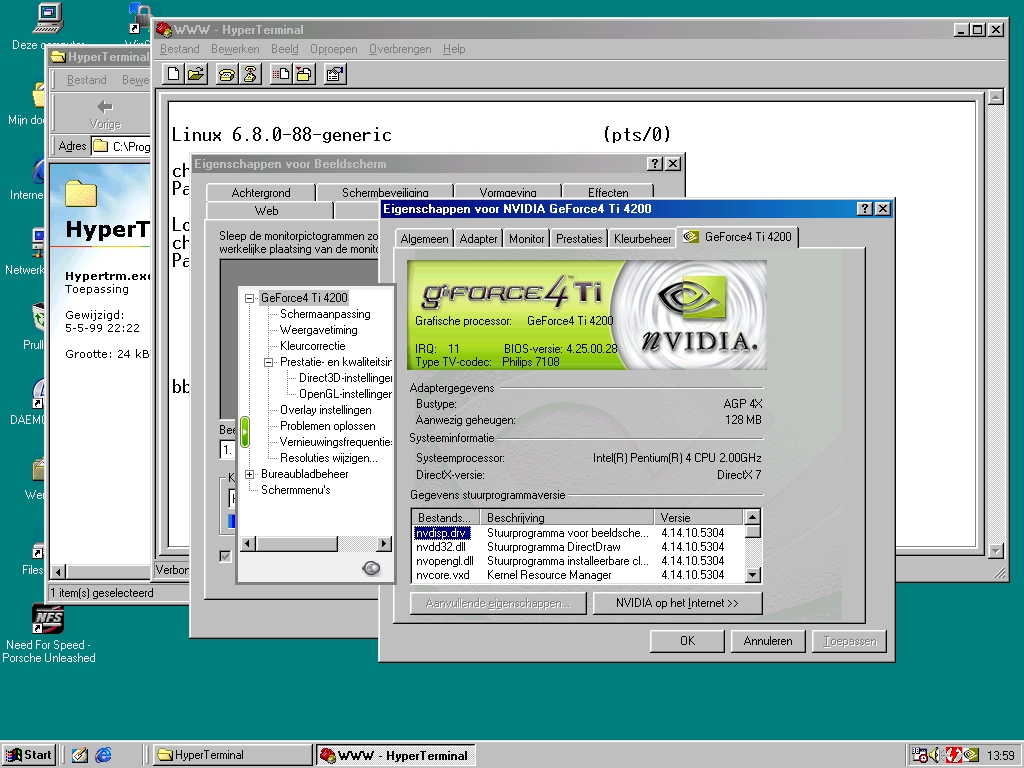Click the green NVIDIA slide-out panel handle
This screenshot has width=1024, height=768.
[x=245, y=432]
